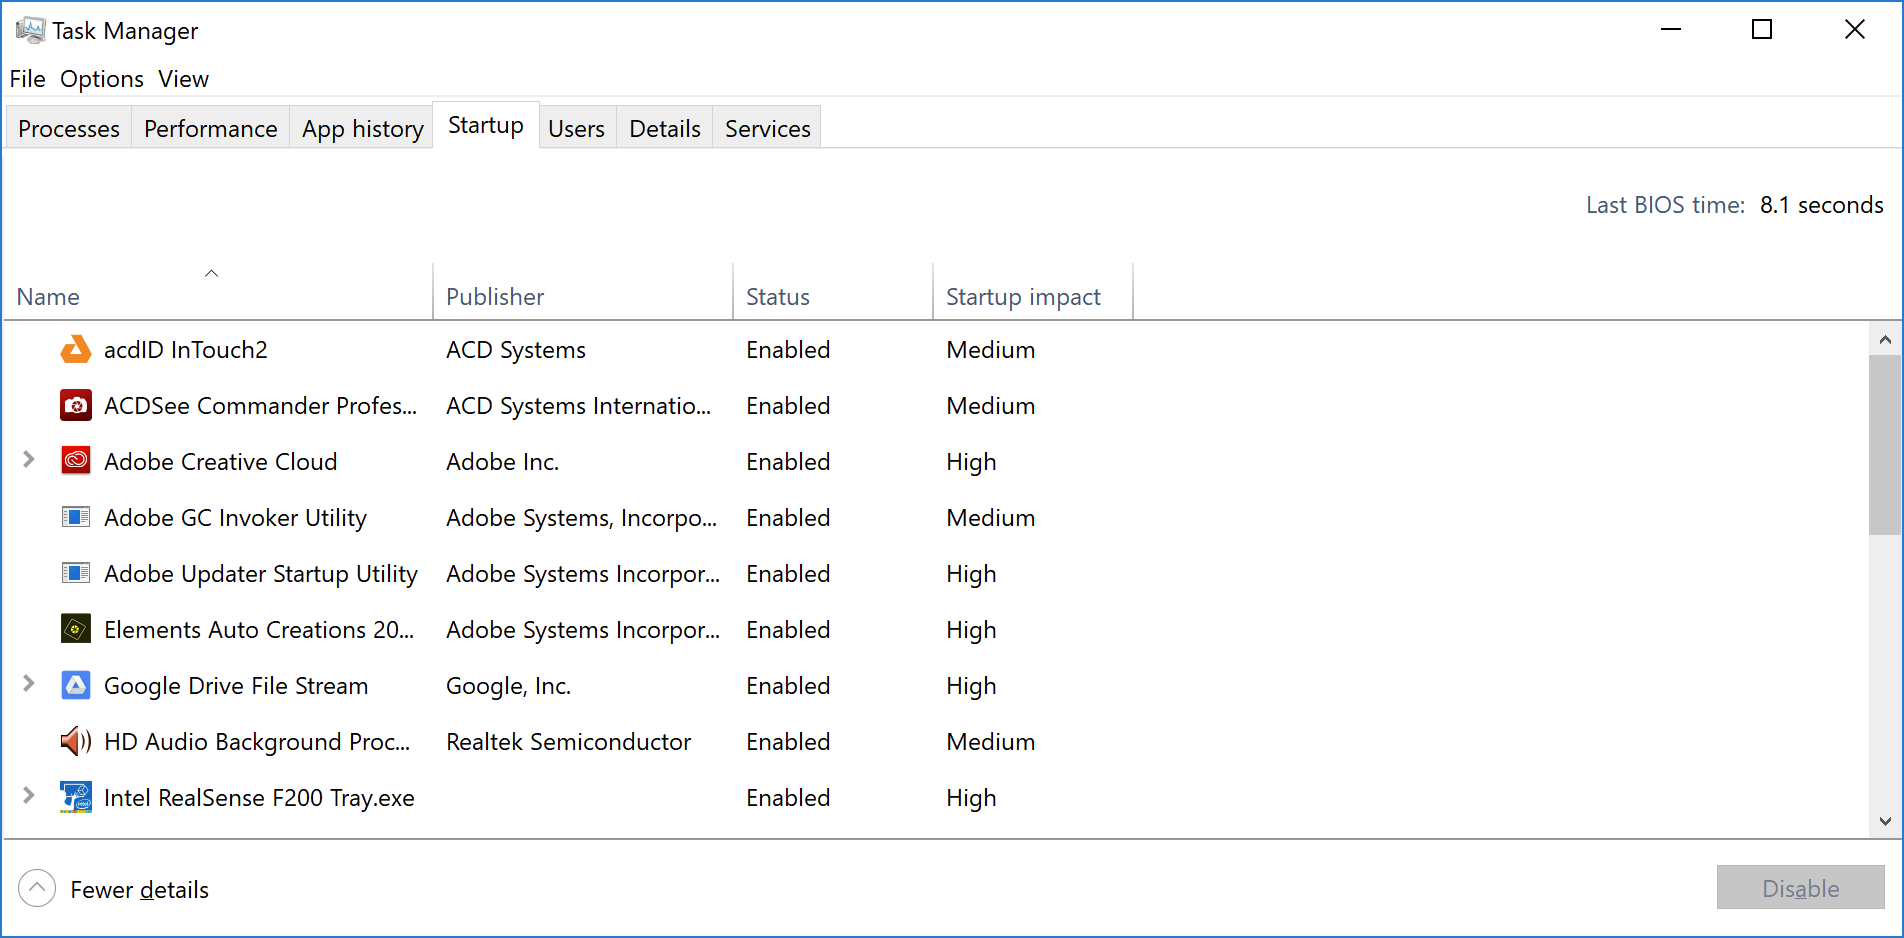Select the Adobe GC Invoker Utility icon
The width and height of the screenshot is (1904, 938).
[x=76, y=518]
